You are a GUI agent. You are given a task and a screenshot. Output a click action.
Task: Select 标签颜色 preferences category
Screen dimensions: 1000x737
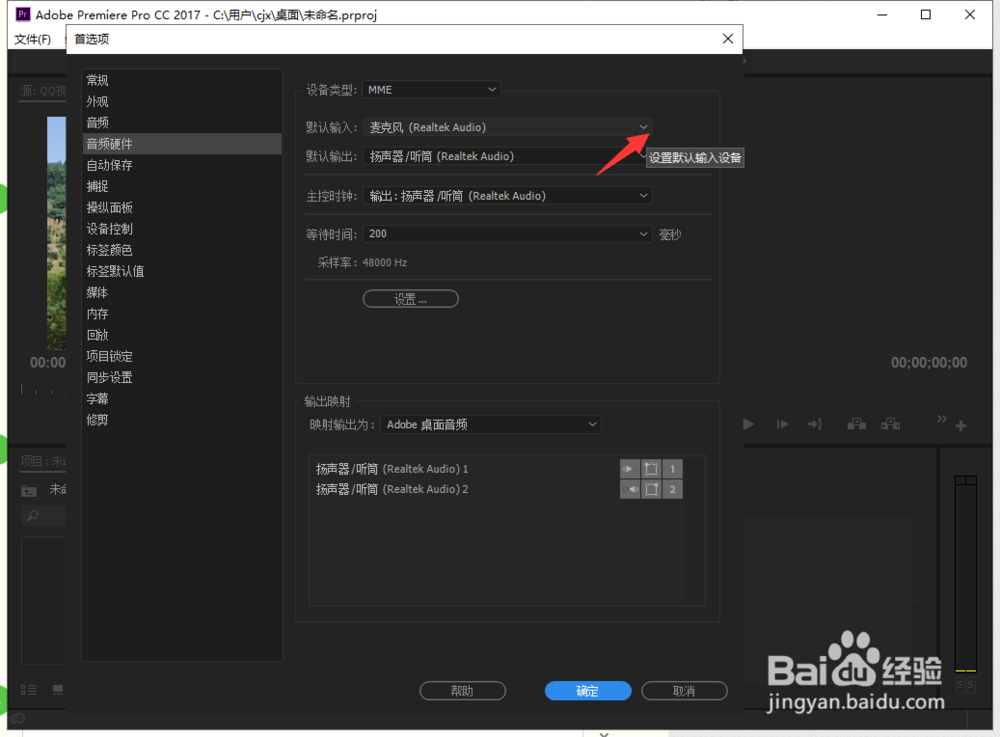point(182,250)
